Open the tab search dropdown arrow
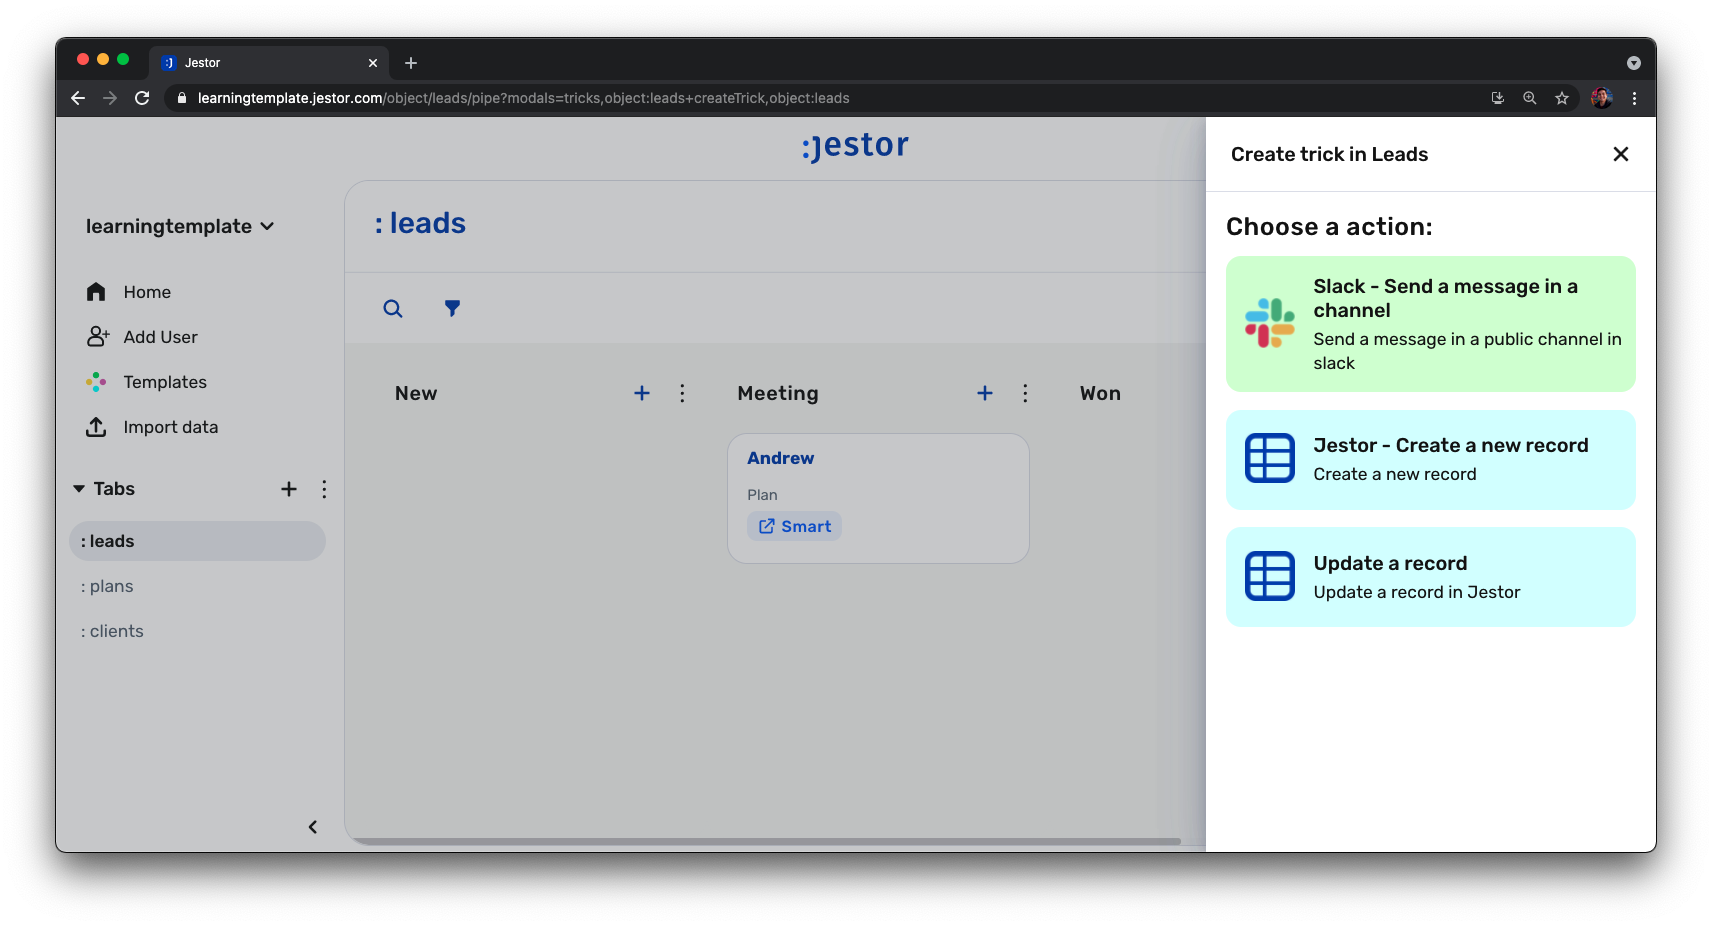1712x926 pixels. coord(1634,63)
